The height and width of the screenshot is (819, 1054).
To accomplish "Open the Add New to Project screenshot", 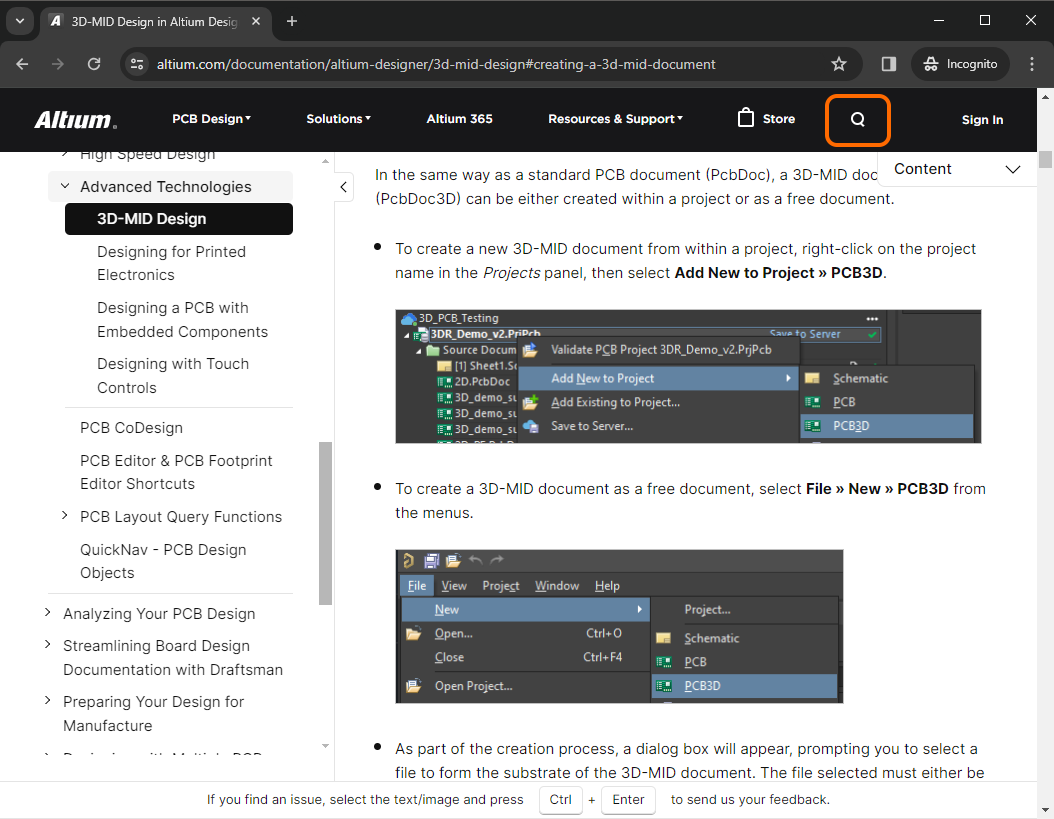I will [x=688, y=377].
